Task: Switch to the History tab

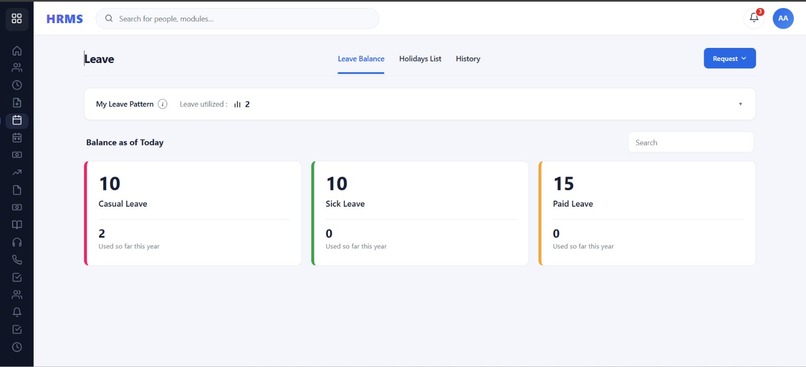Action: coord(468,59)
